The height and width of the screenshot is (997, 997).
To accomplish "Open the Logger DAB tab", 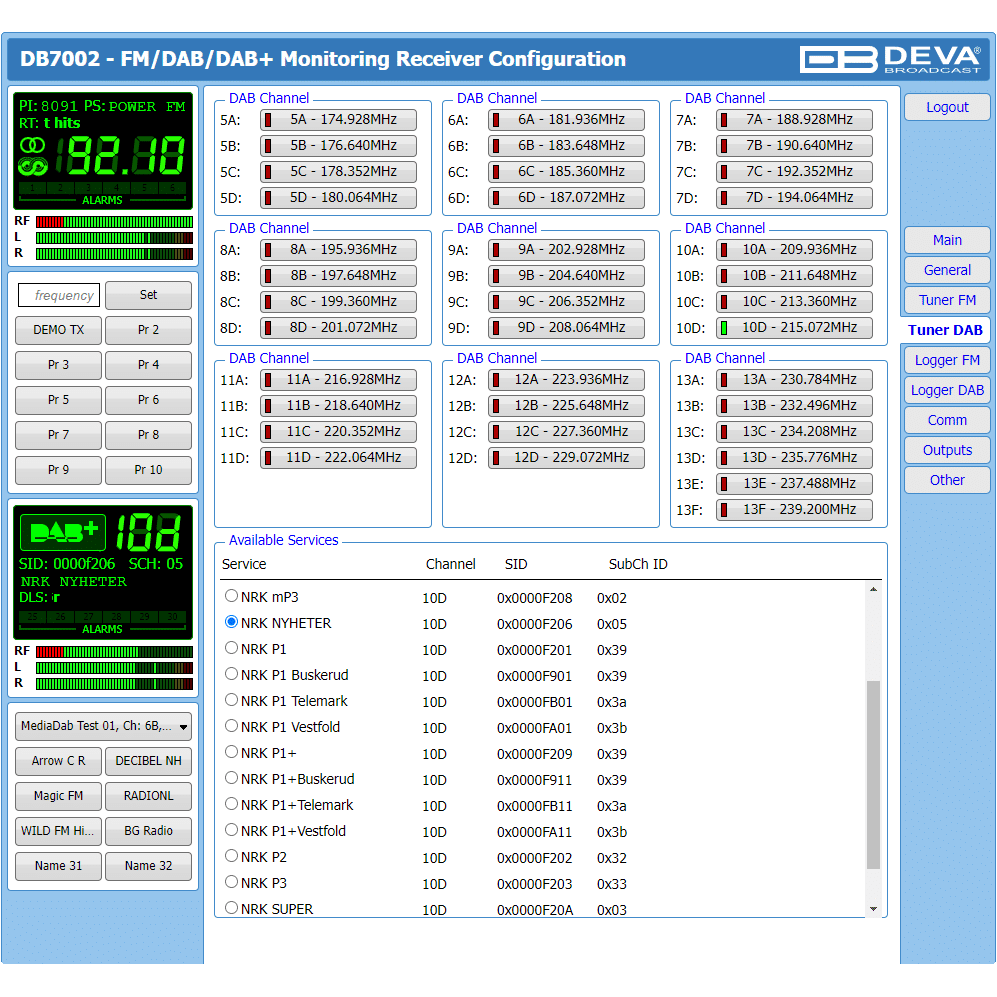I will (x=947, y=390).
